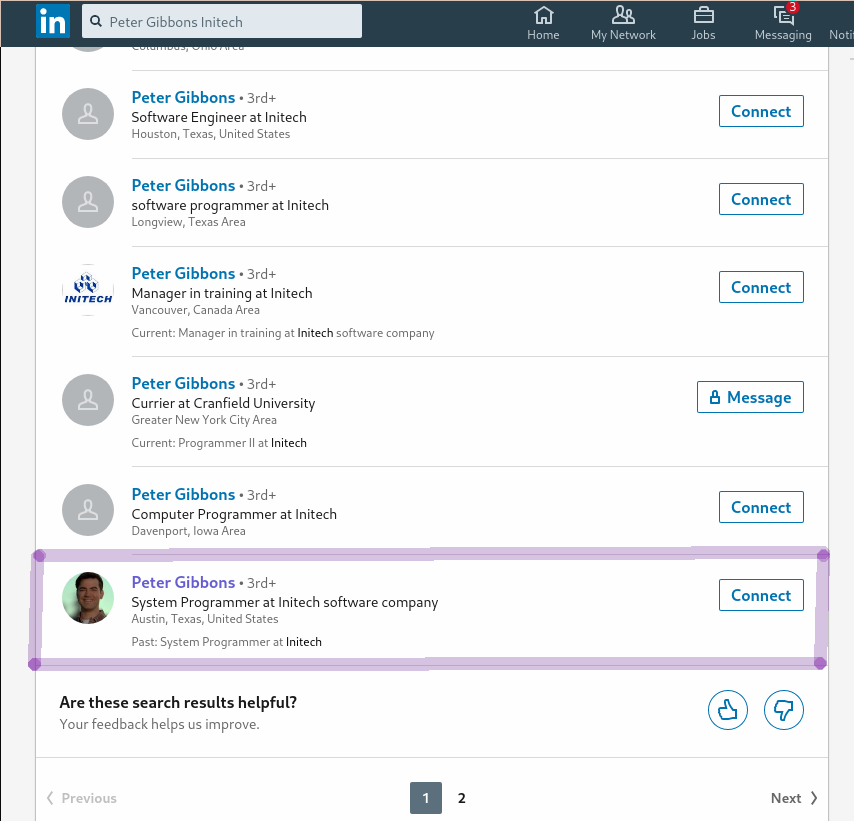Click the thumbs down feedback icon
This screenshot has height=821, width=854.
coord(784,709)
